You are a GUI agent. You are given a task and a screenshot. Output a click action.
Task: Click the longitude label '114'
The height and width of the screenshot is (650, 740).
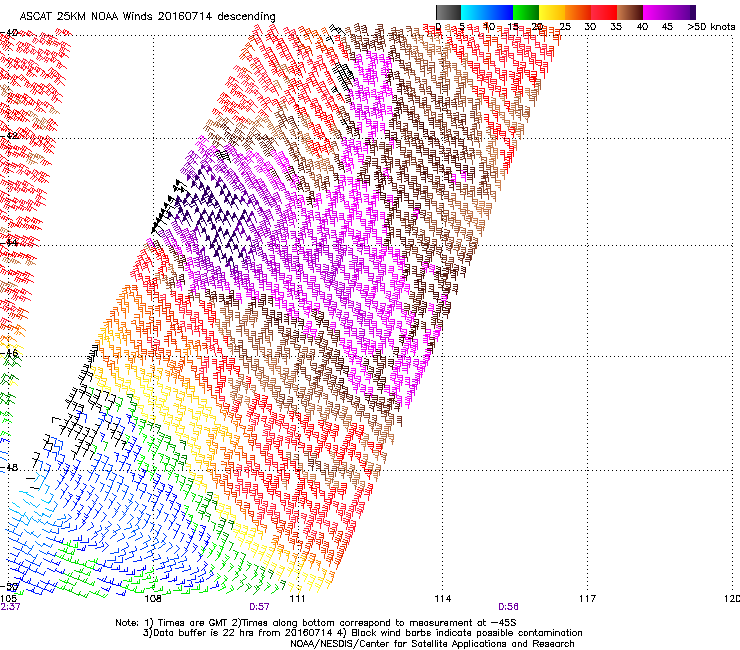(x=443, y=599)
